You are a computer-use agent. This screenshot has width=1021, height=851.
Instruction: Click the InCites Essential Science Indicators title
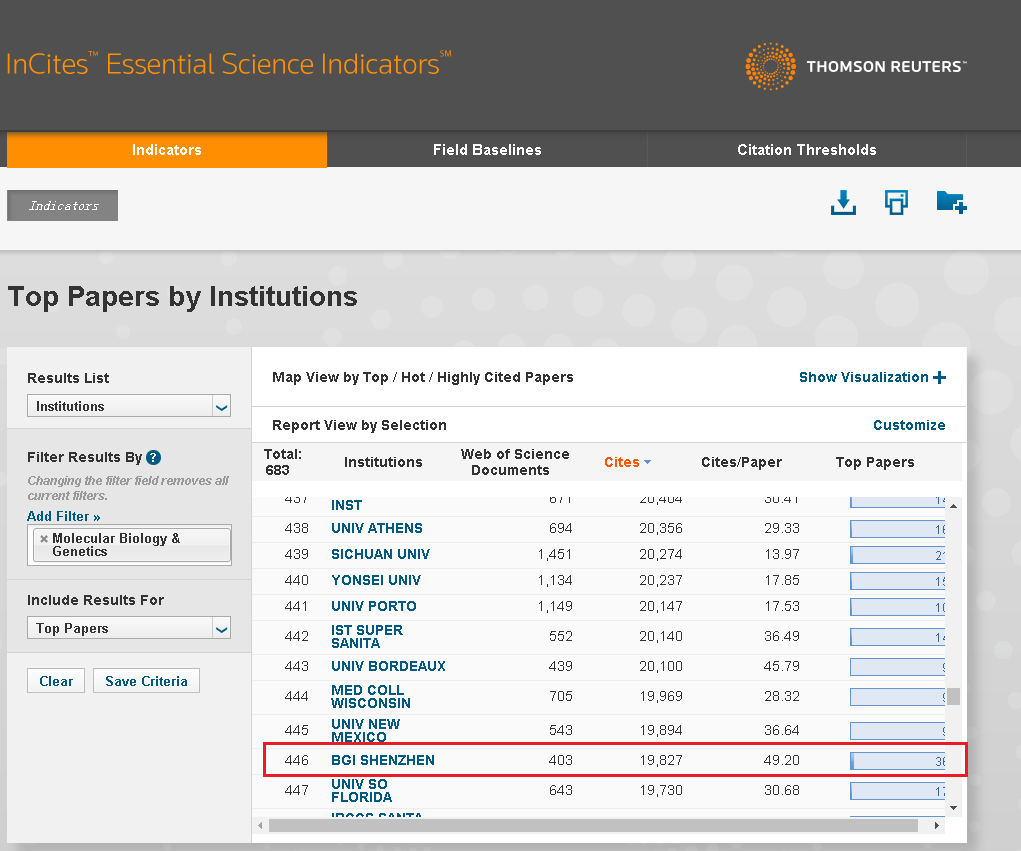(x=228, y=64)
